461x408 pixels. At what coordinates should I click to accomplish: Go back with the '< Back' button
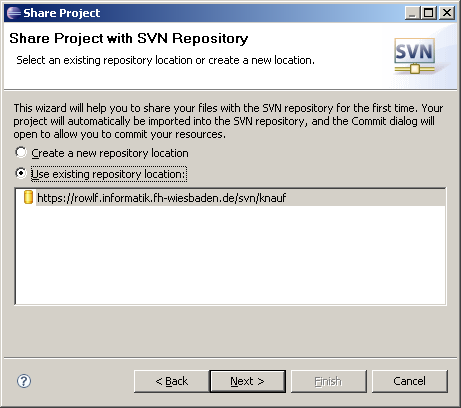(x=172, y=381)
